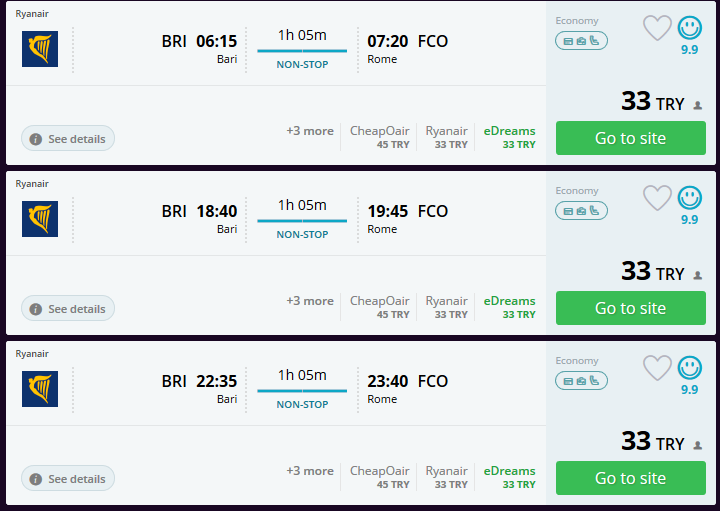720x511 pixels.
Task: Select CheapOair 45 TRY offer, 06:15 flight
Action: (380, 137)
